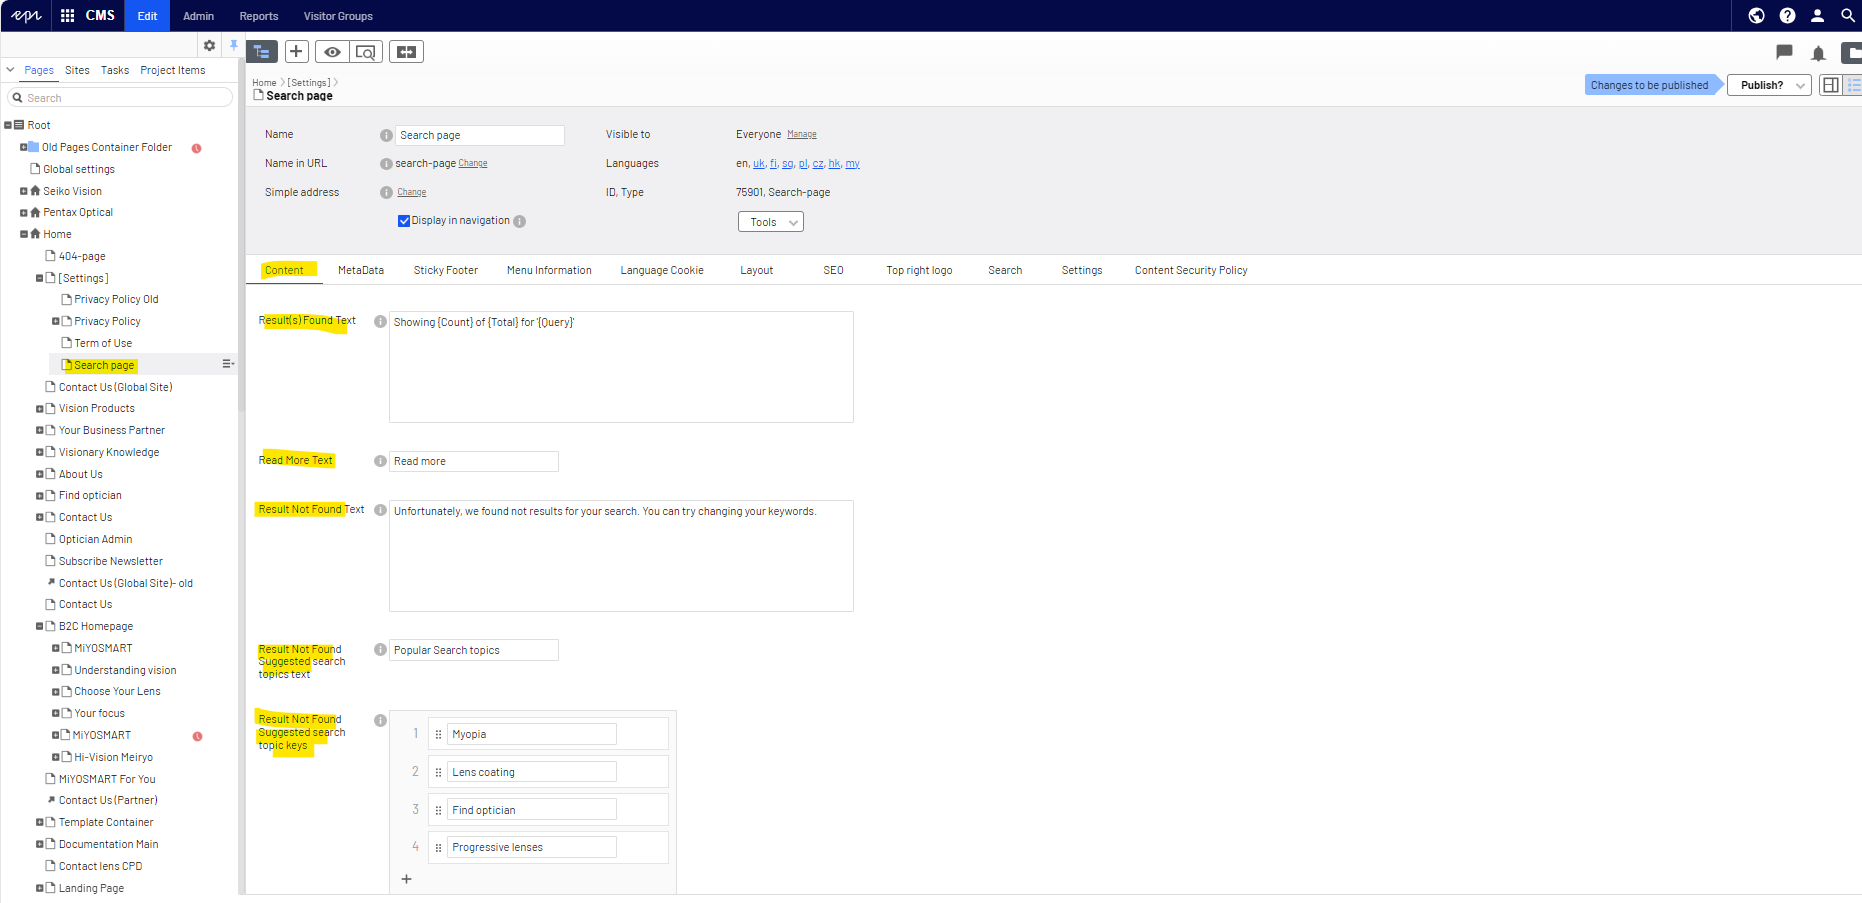
Task: Expand the Vision Products tree node
Action: [x=40, y=409]
